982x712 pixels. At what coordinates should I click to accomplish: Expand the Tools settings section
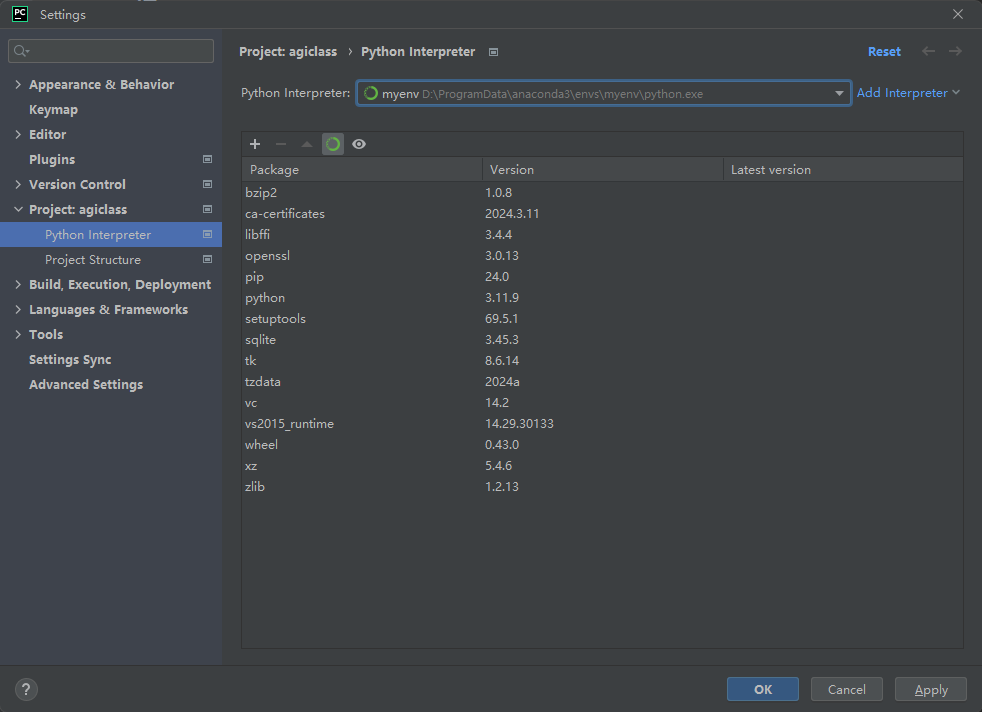click(18, 334)
